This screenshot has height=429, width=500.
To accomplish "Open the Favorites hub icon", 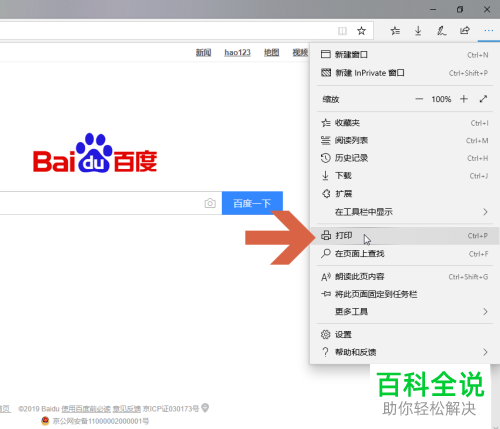I will [x=395, y=31].
